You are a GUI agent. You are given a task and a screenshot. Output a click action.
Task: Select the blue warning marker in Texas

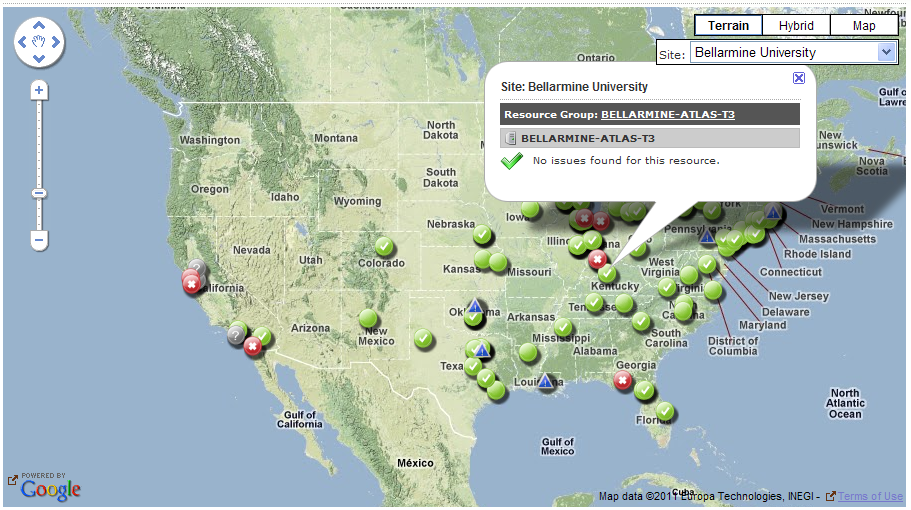[482, 350]
